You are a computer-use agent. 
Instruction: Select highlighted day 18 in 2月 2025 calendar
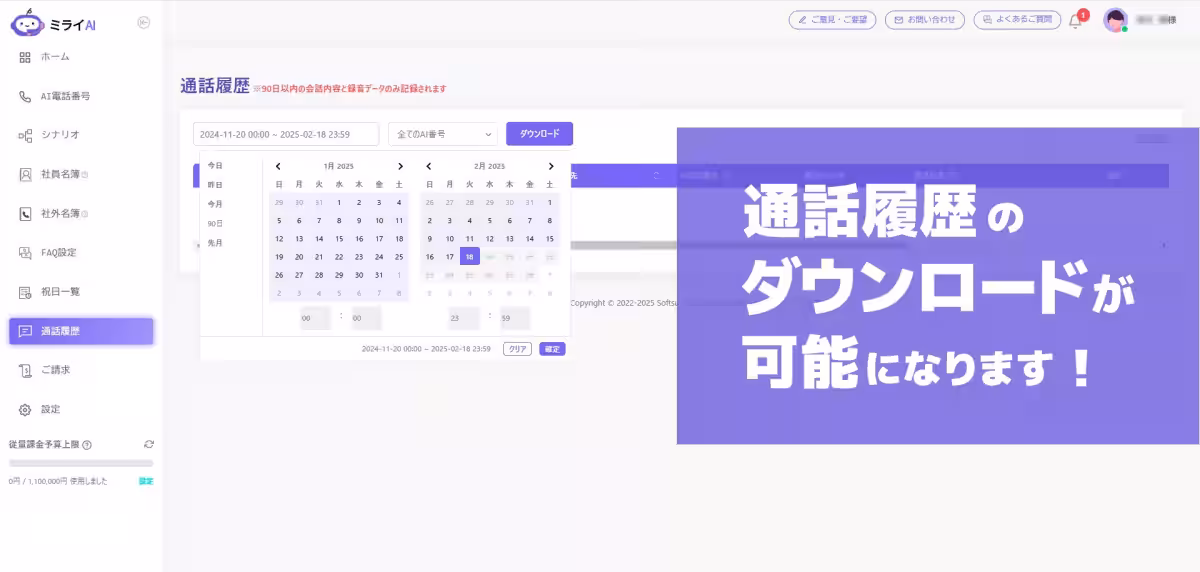(x=470, y=257)
